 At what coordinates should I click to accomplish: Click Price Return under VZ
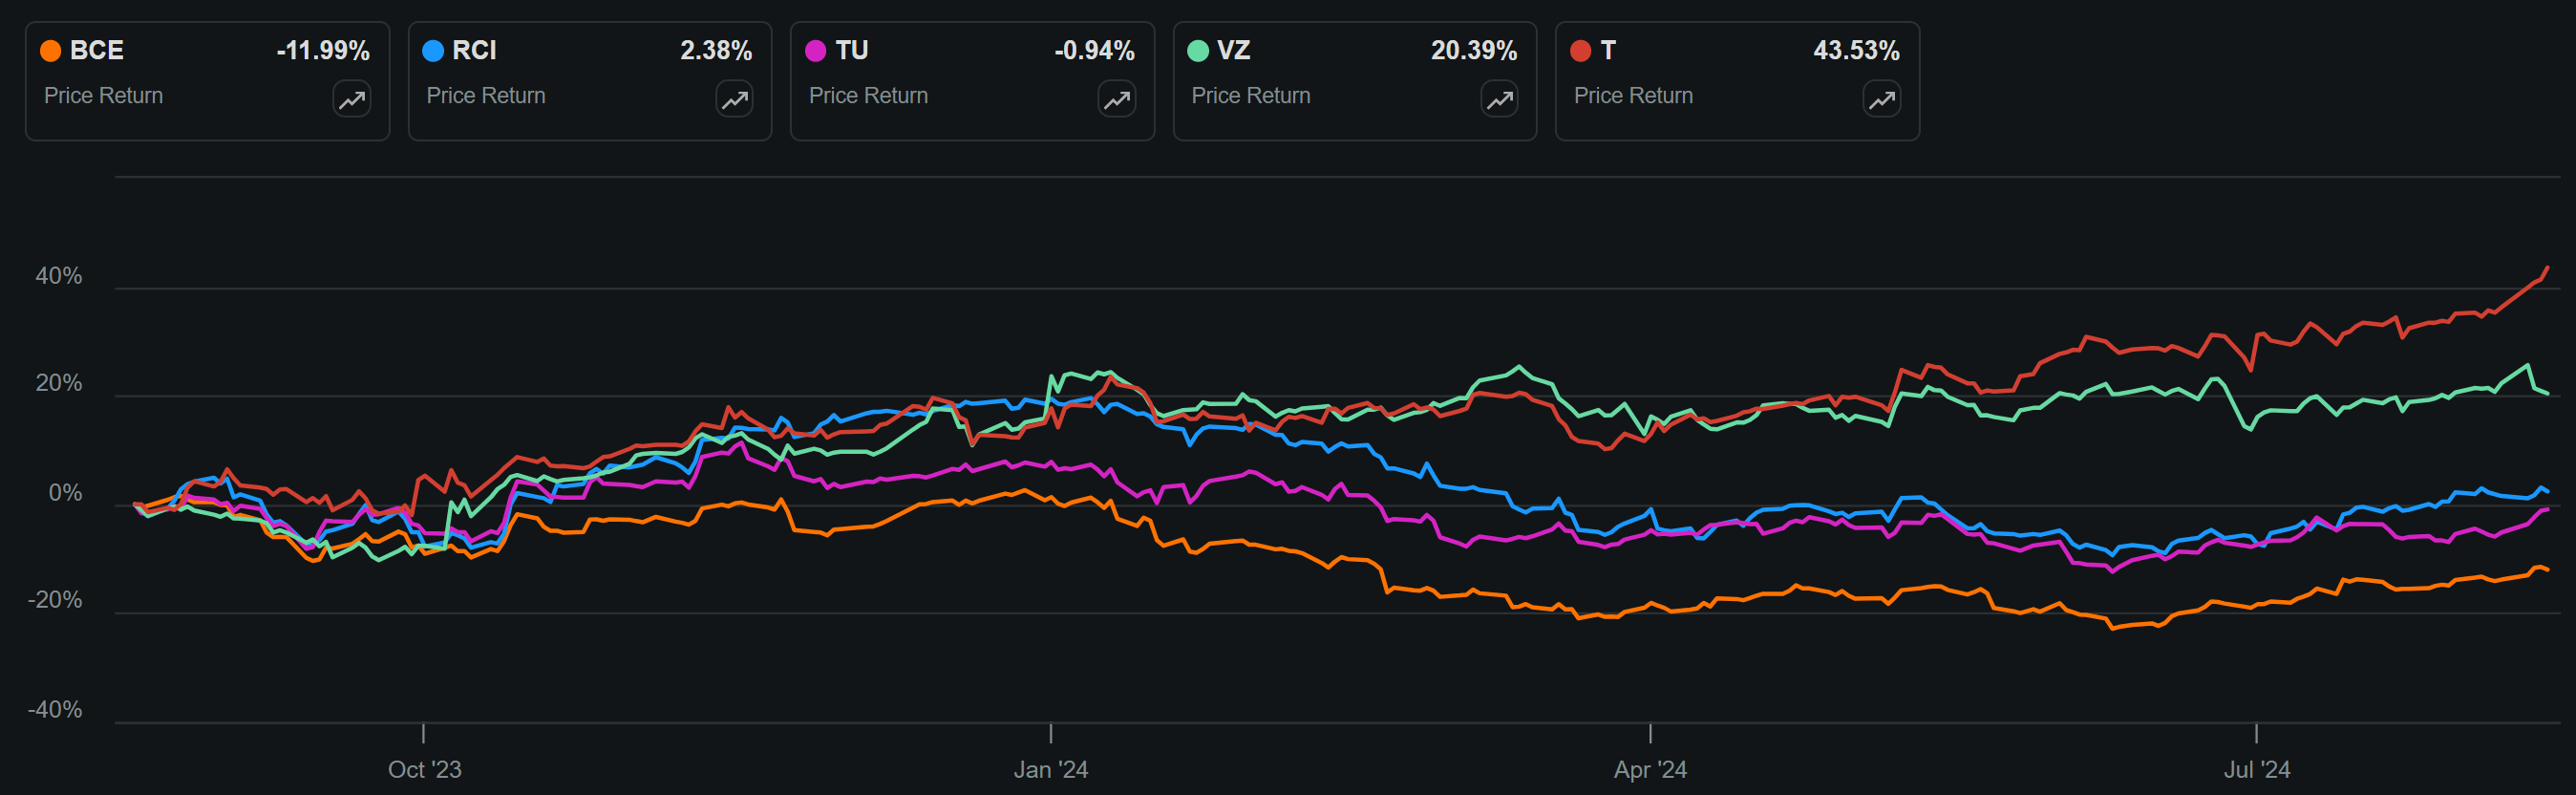point(1251,96)
